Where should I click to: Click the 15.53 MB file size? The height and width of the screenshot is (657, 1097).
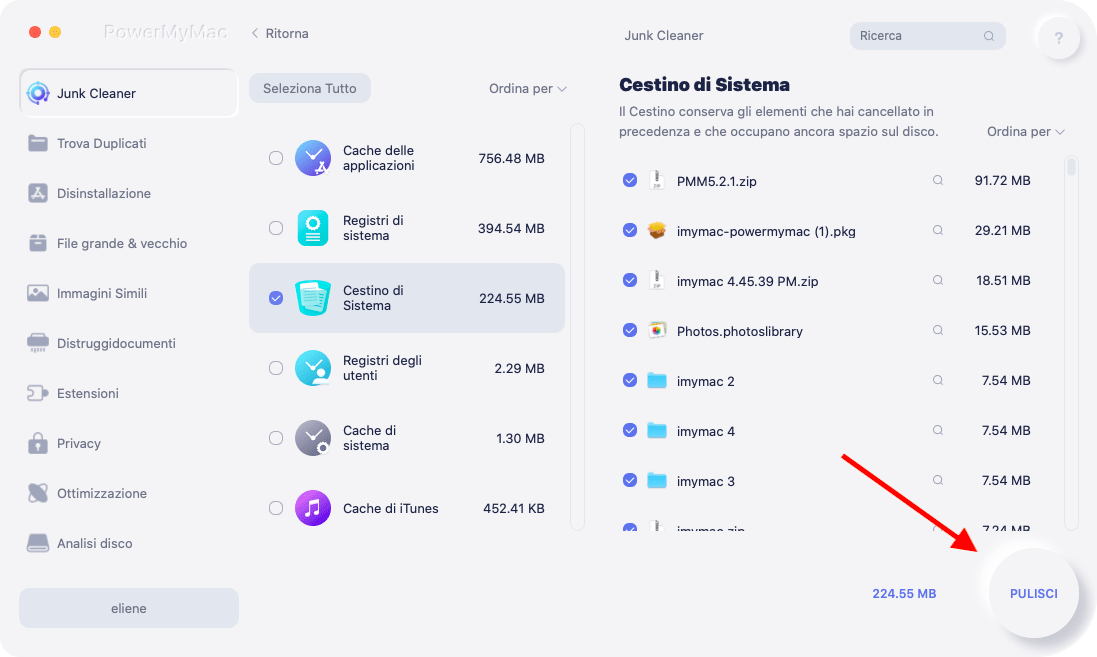coord(1002,330)
